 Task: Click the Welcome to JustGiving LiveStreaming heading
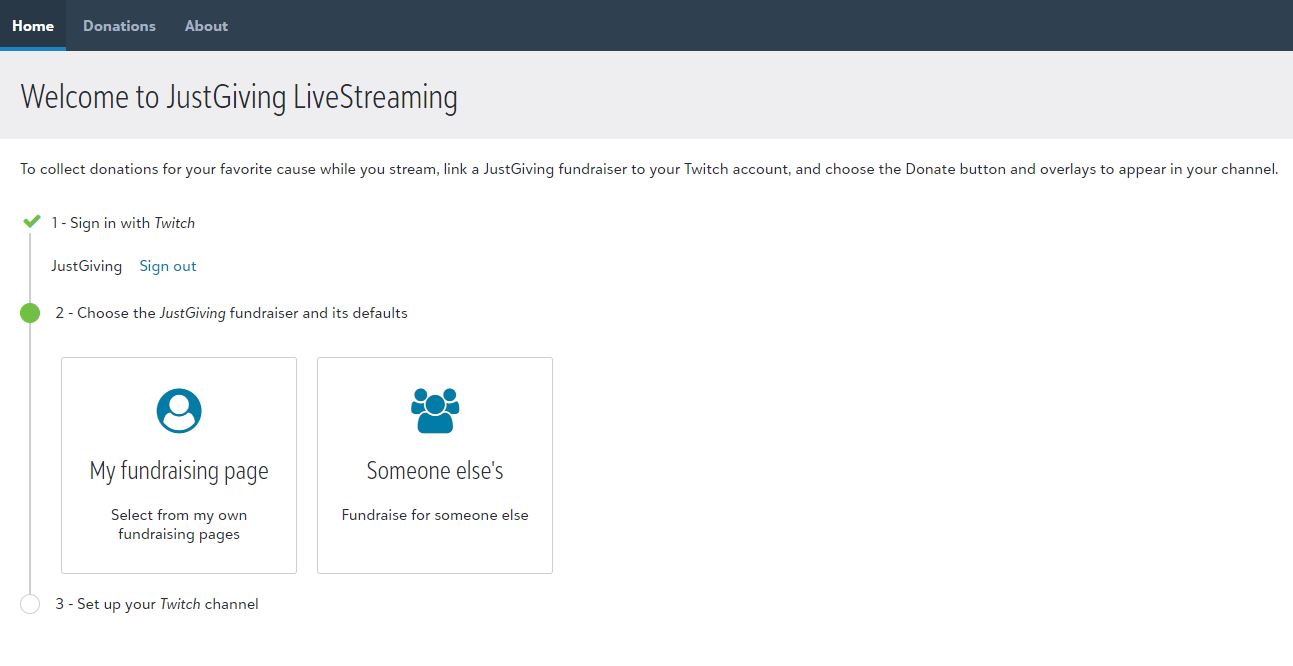tap(239, 97)
